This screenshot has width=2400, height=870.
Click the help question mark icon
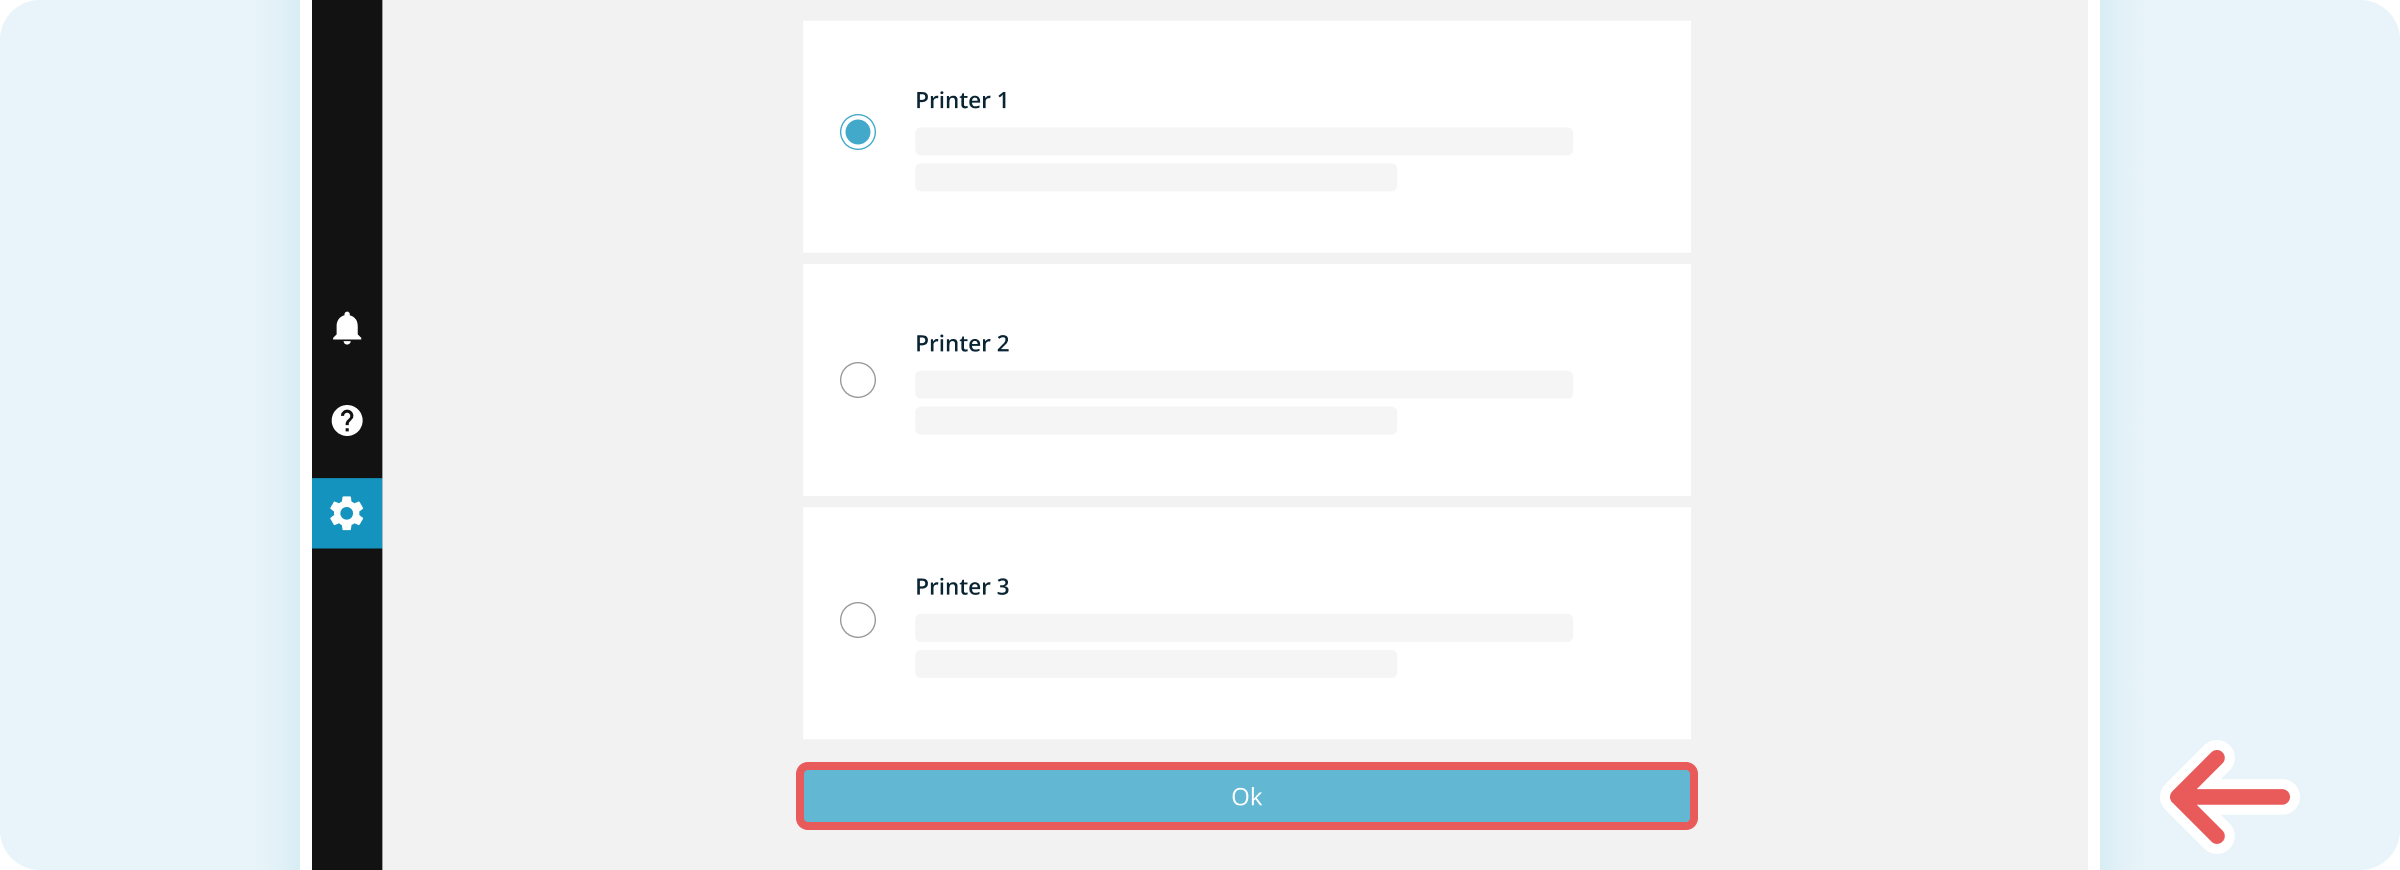347,421
